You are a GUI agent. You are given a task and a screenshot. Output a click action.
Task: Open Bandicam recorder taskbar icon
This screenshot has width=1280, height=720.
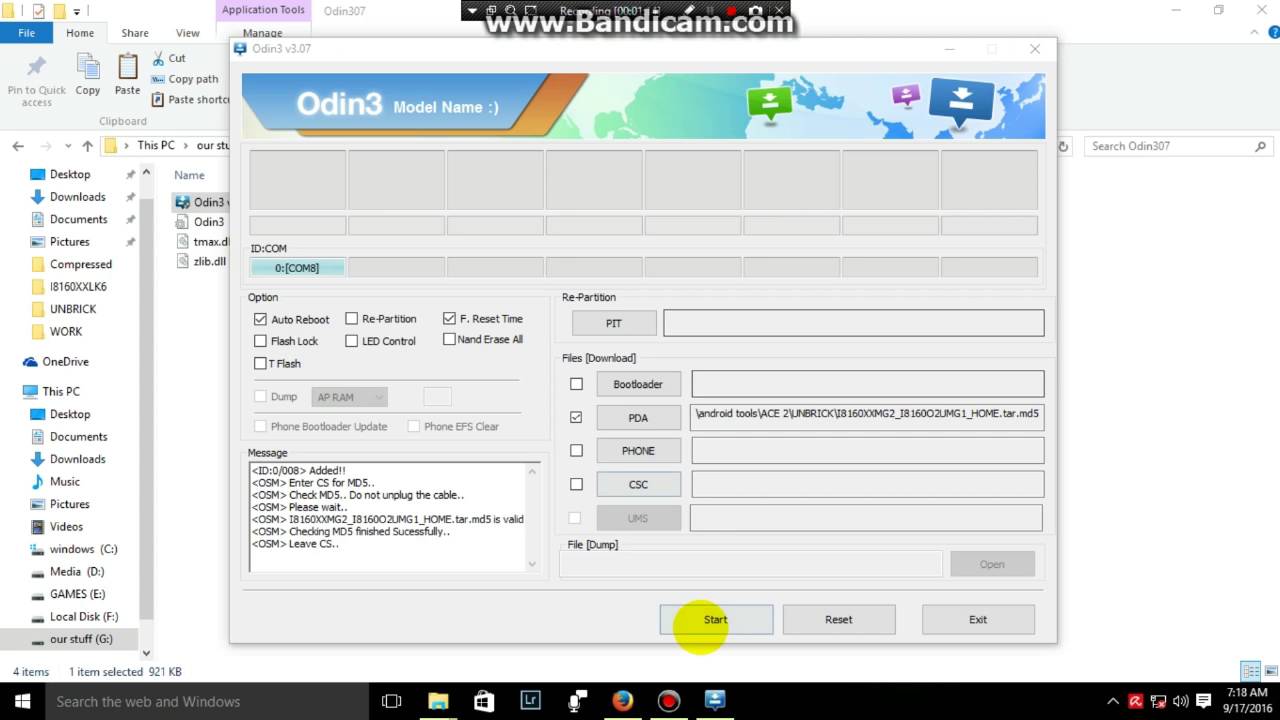pyautogui.click(x=669, y=701)
